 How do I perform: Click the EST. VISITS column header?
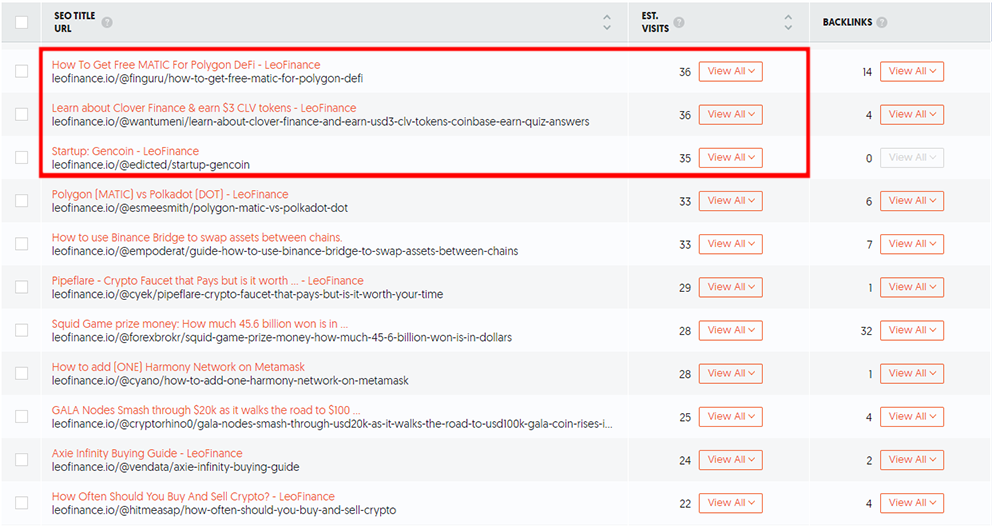(x=655, y=22)
